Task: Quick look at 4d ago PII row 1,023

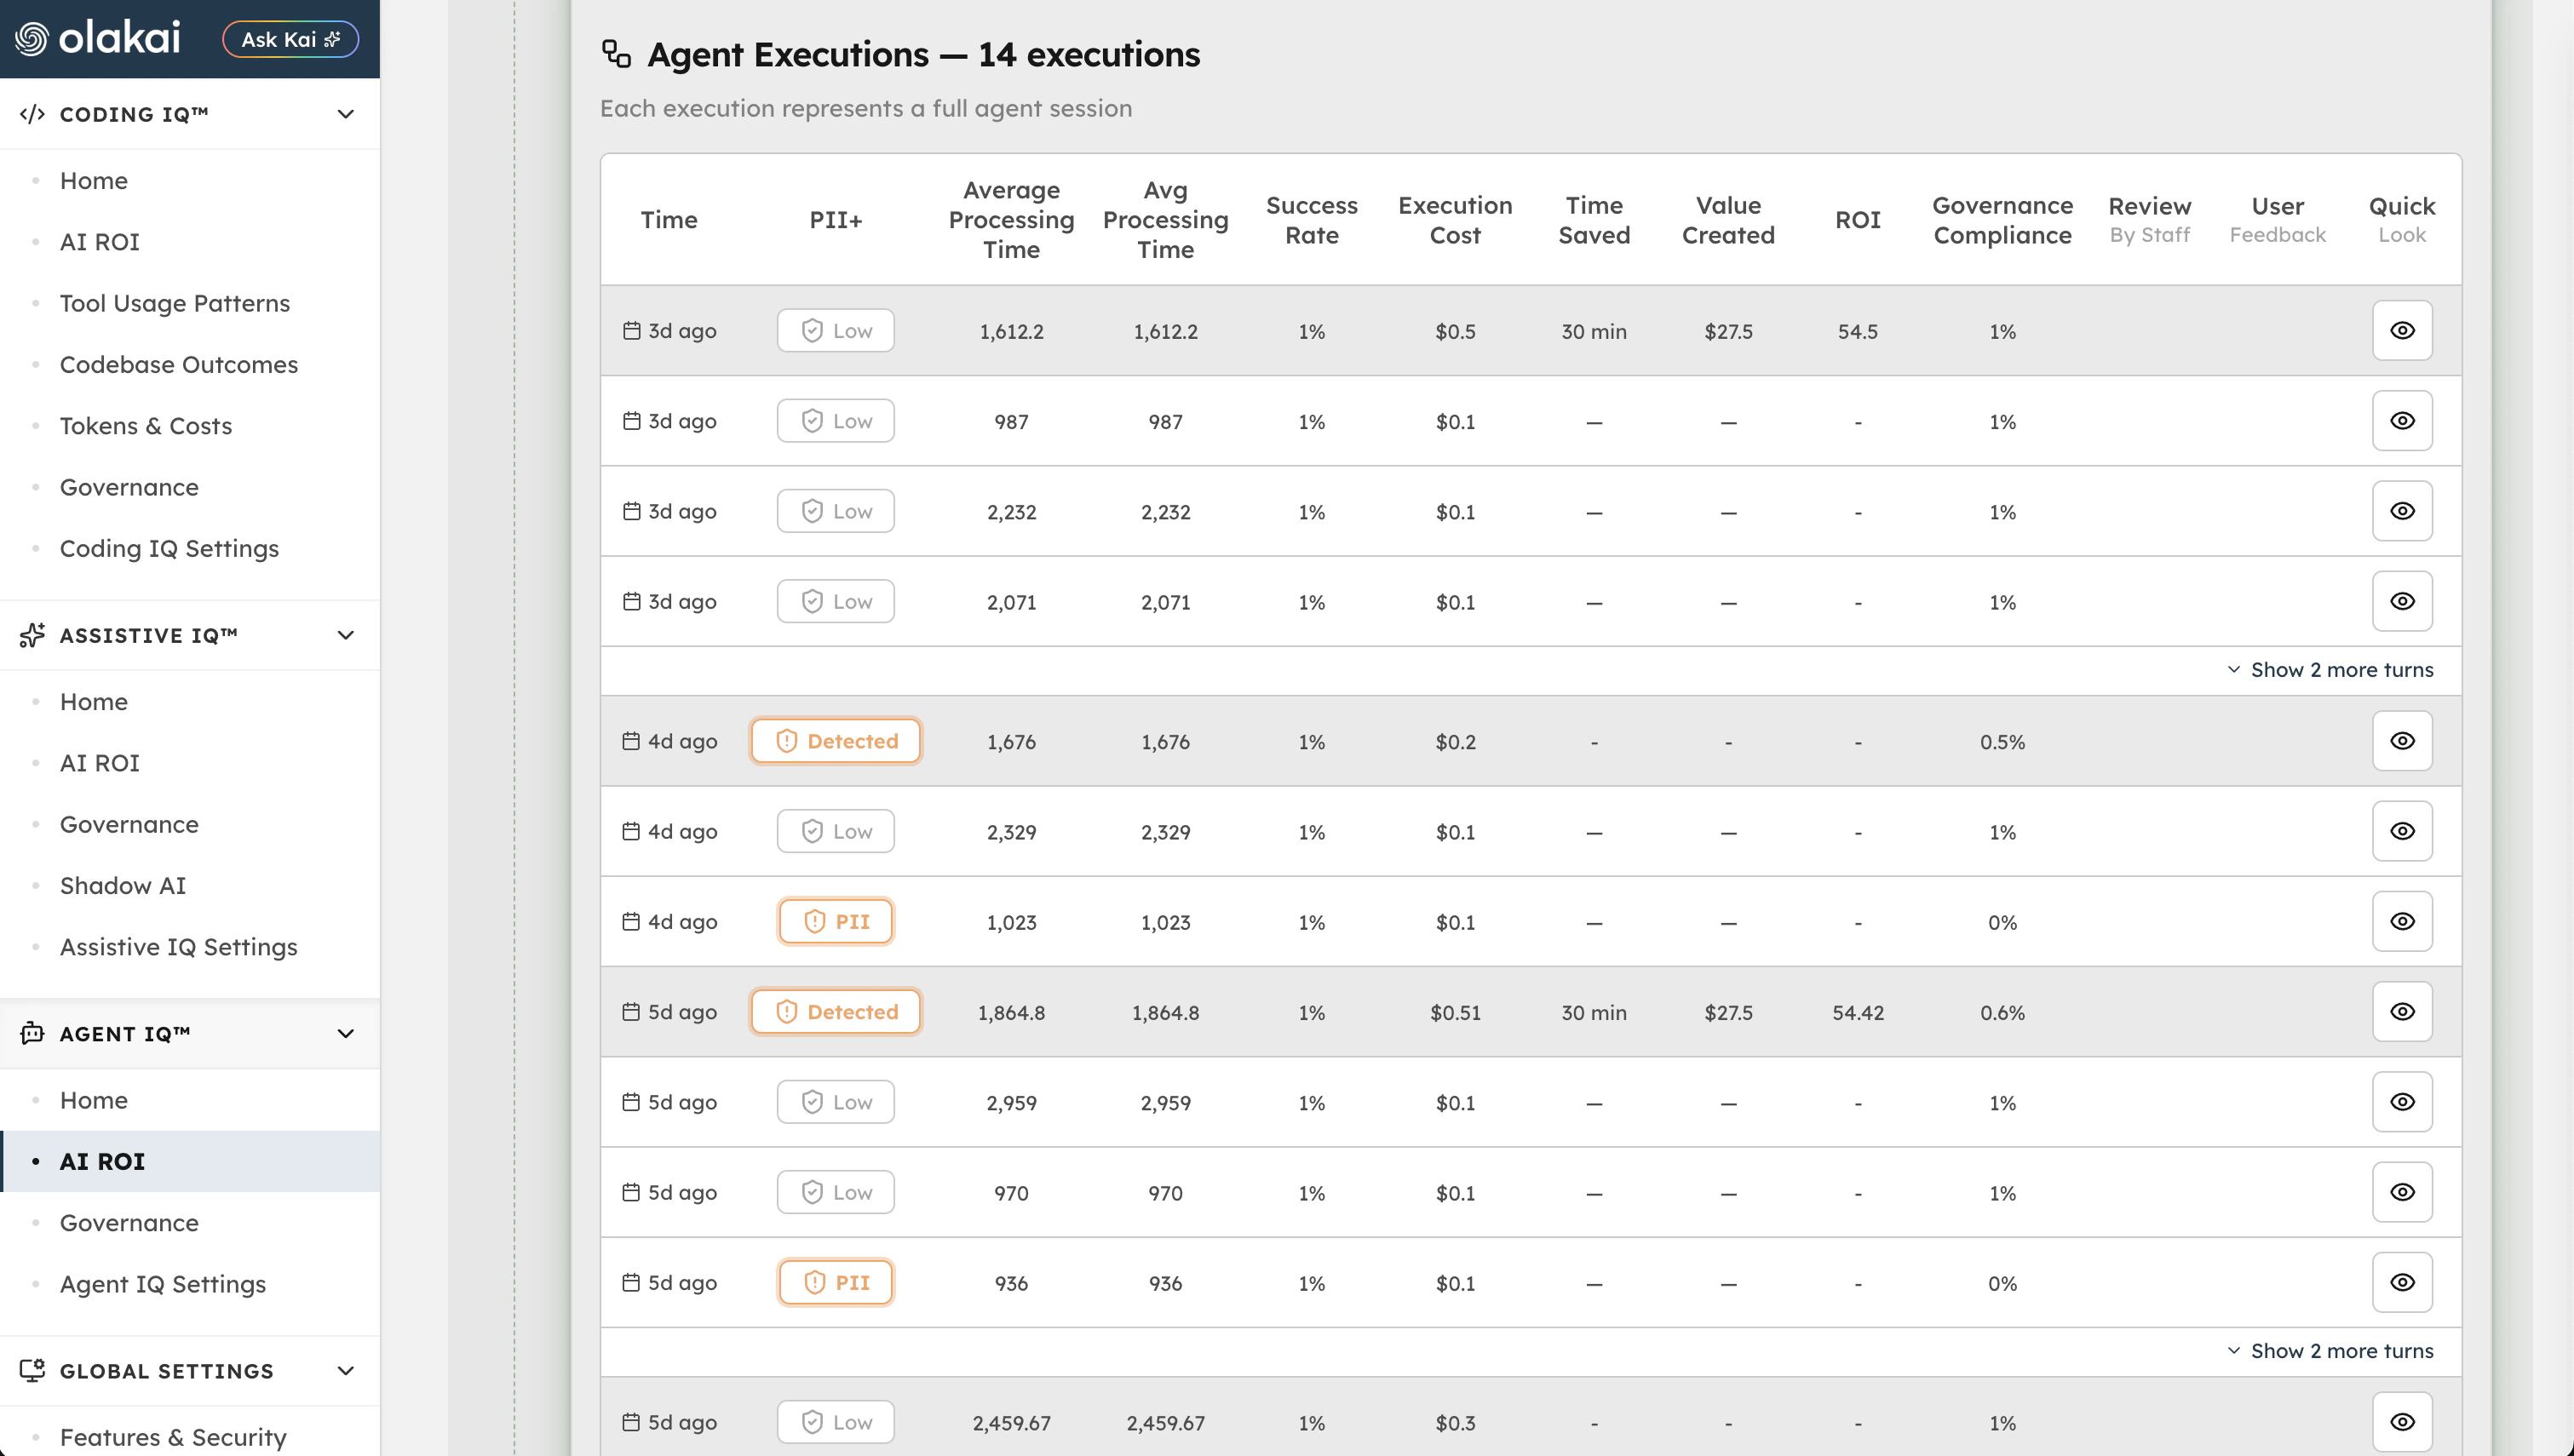Action: click(2402, 921)
